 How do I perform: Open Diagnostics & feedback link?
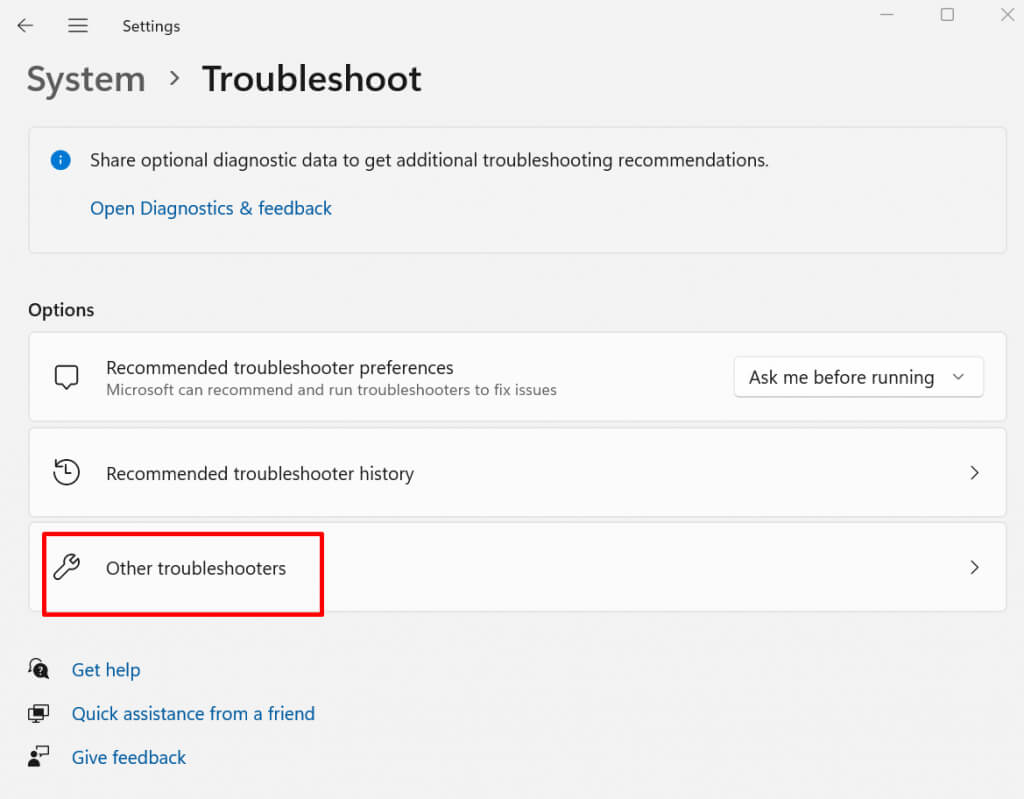pyautogui.click(x=211, y=208)
